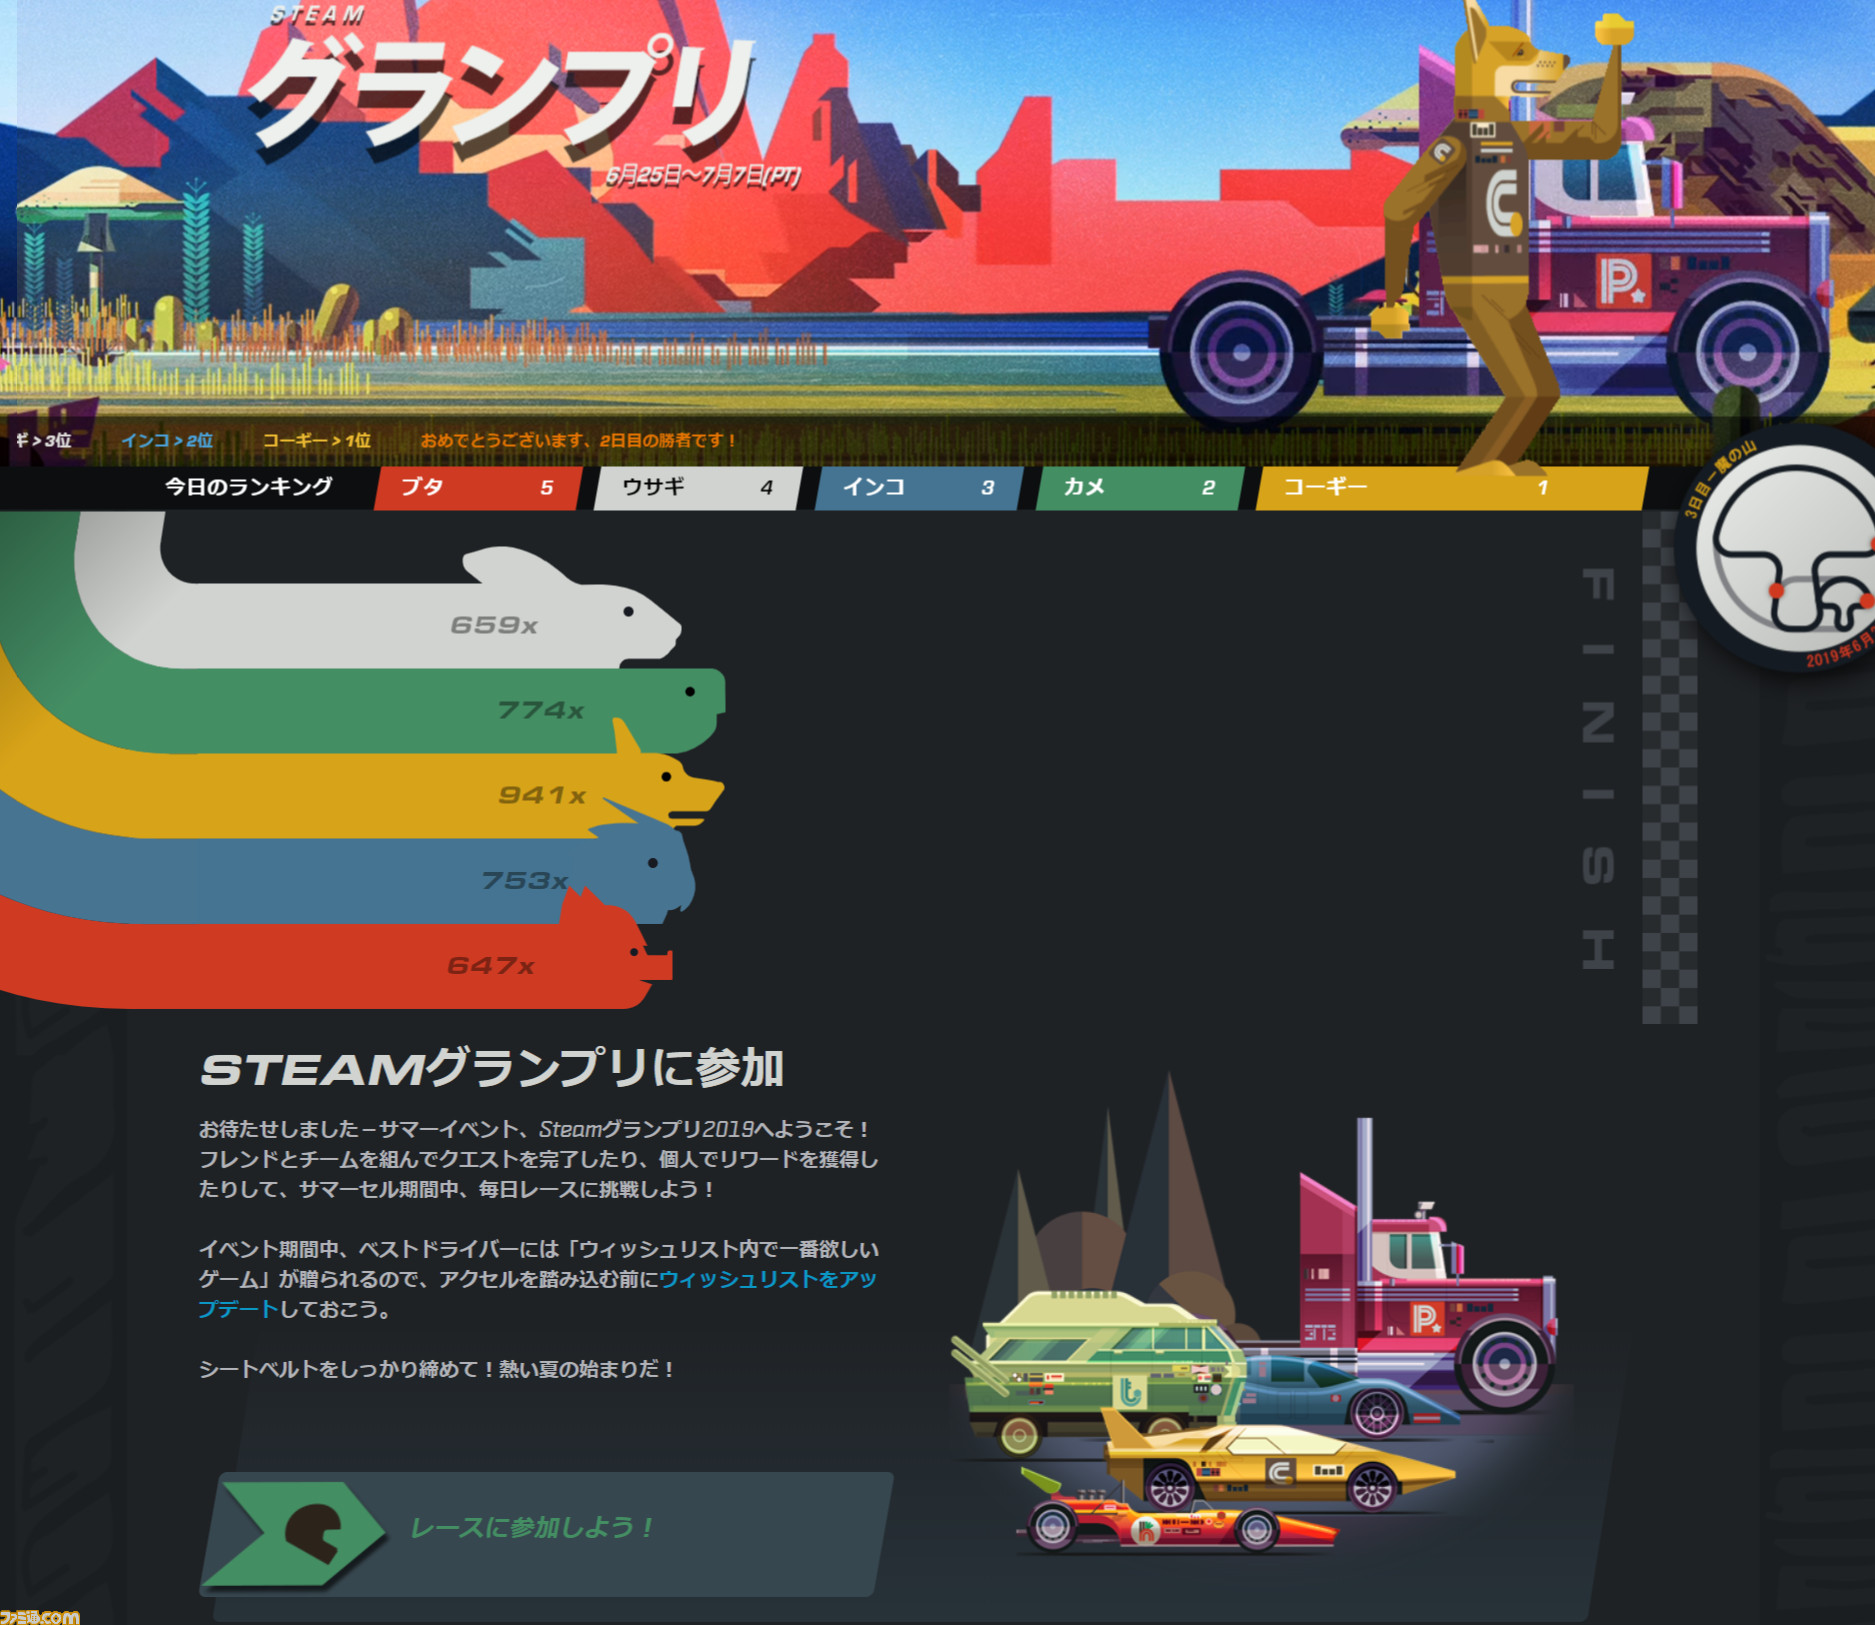This screenshot has width=1875, height=1625.
Task: Click the おめでとうございます ticker message
Action: click(578, 440)
